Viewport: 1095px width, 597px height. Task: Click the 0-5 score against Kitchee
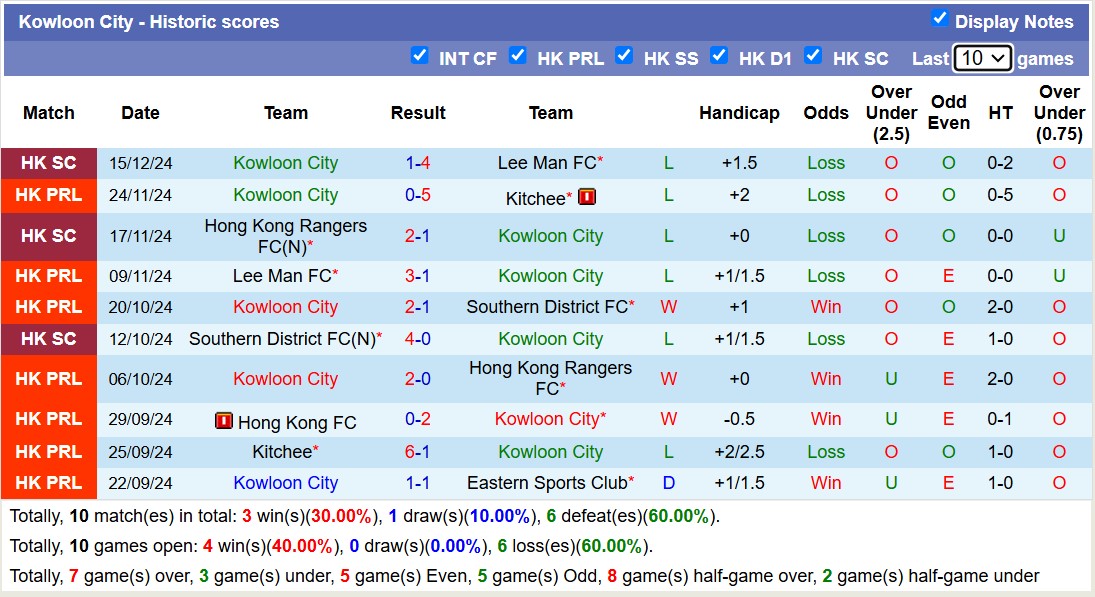[x=418, y=195]
